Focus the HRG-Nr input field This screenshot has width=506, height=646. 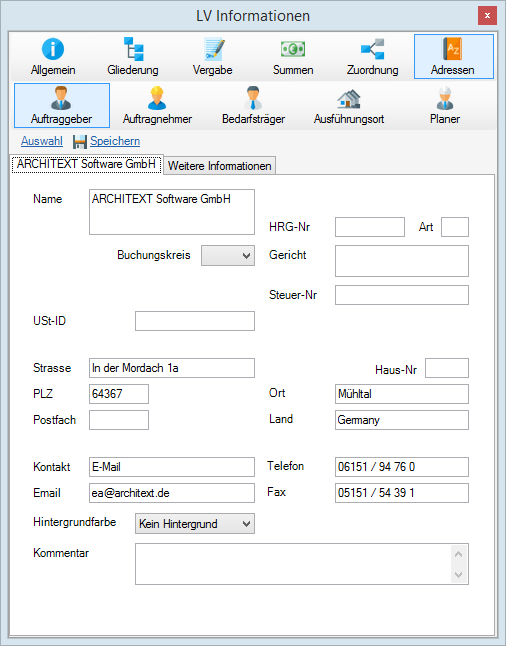[x=370, y=227]
